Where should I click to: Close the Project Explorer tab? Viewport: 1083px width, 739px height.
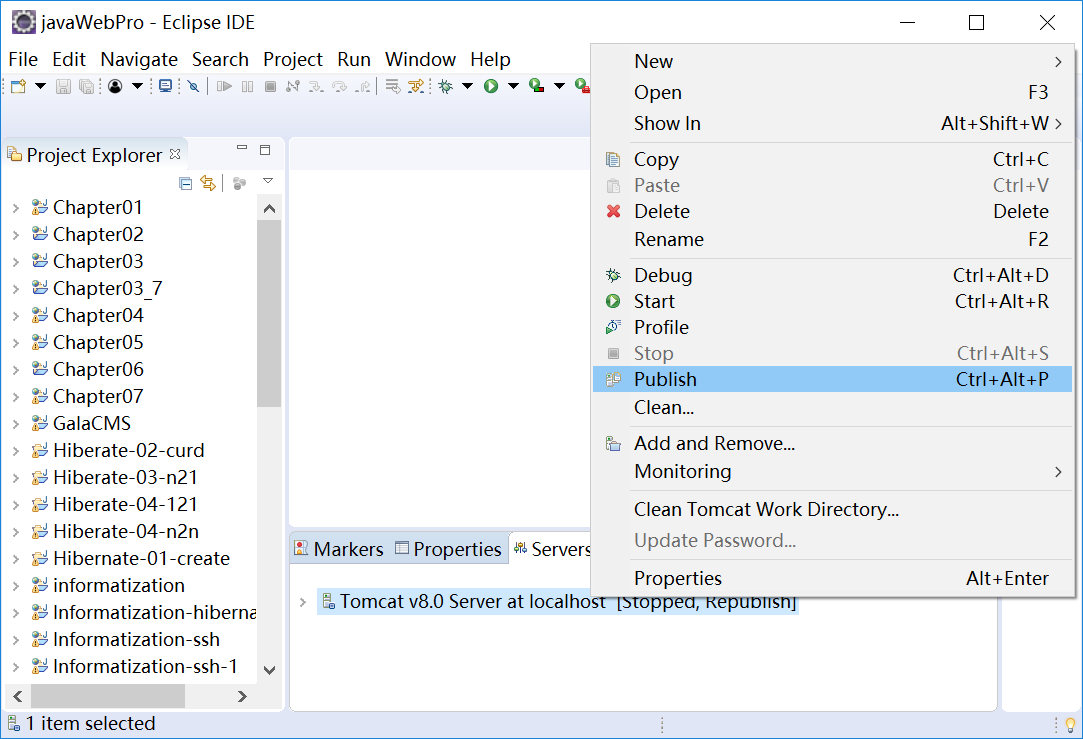pos(175,154)
